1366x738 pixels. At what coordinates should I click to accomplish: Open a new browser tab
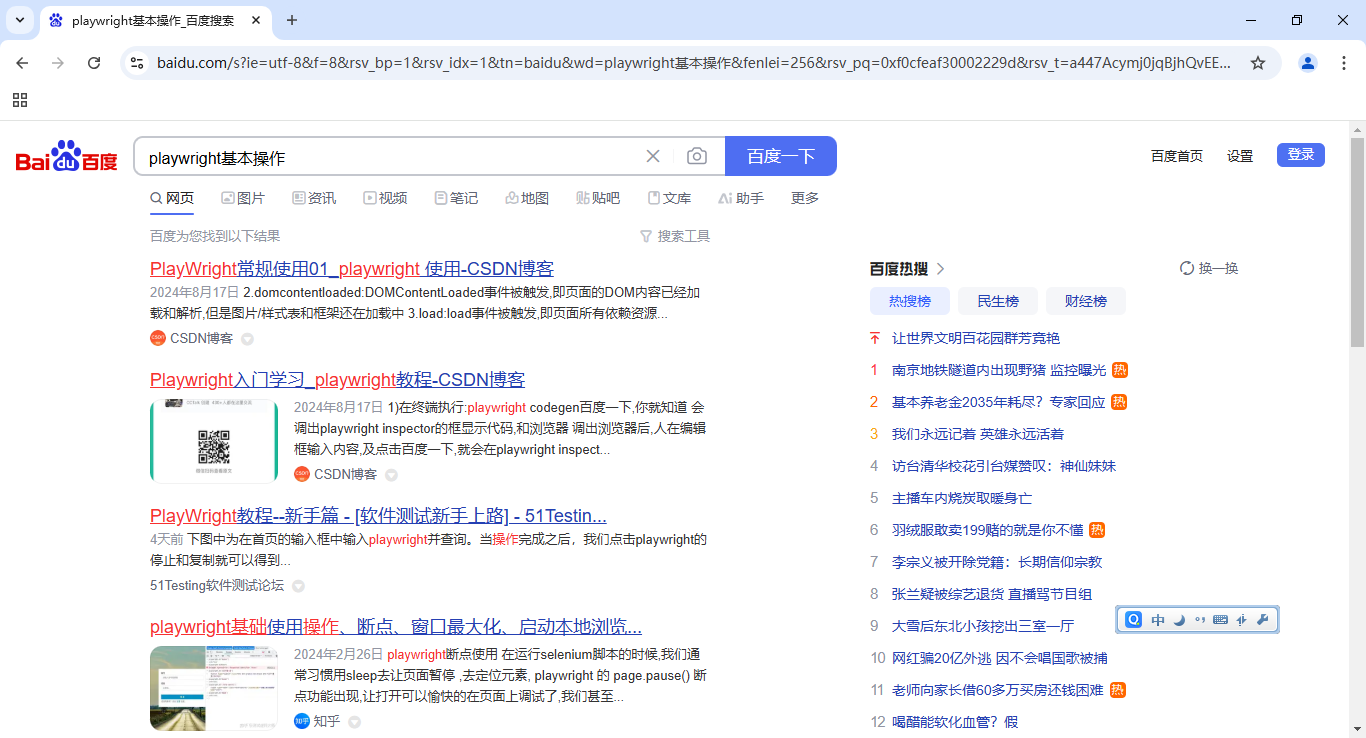click(x=292, y=20)
